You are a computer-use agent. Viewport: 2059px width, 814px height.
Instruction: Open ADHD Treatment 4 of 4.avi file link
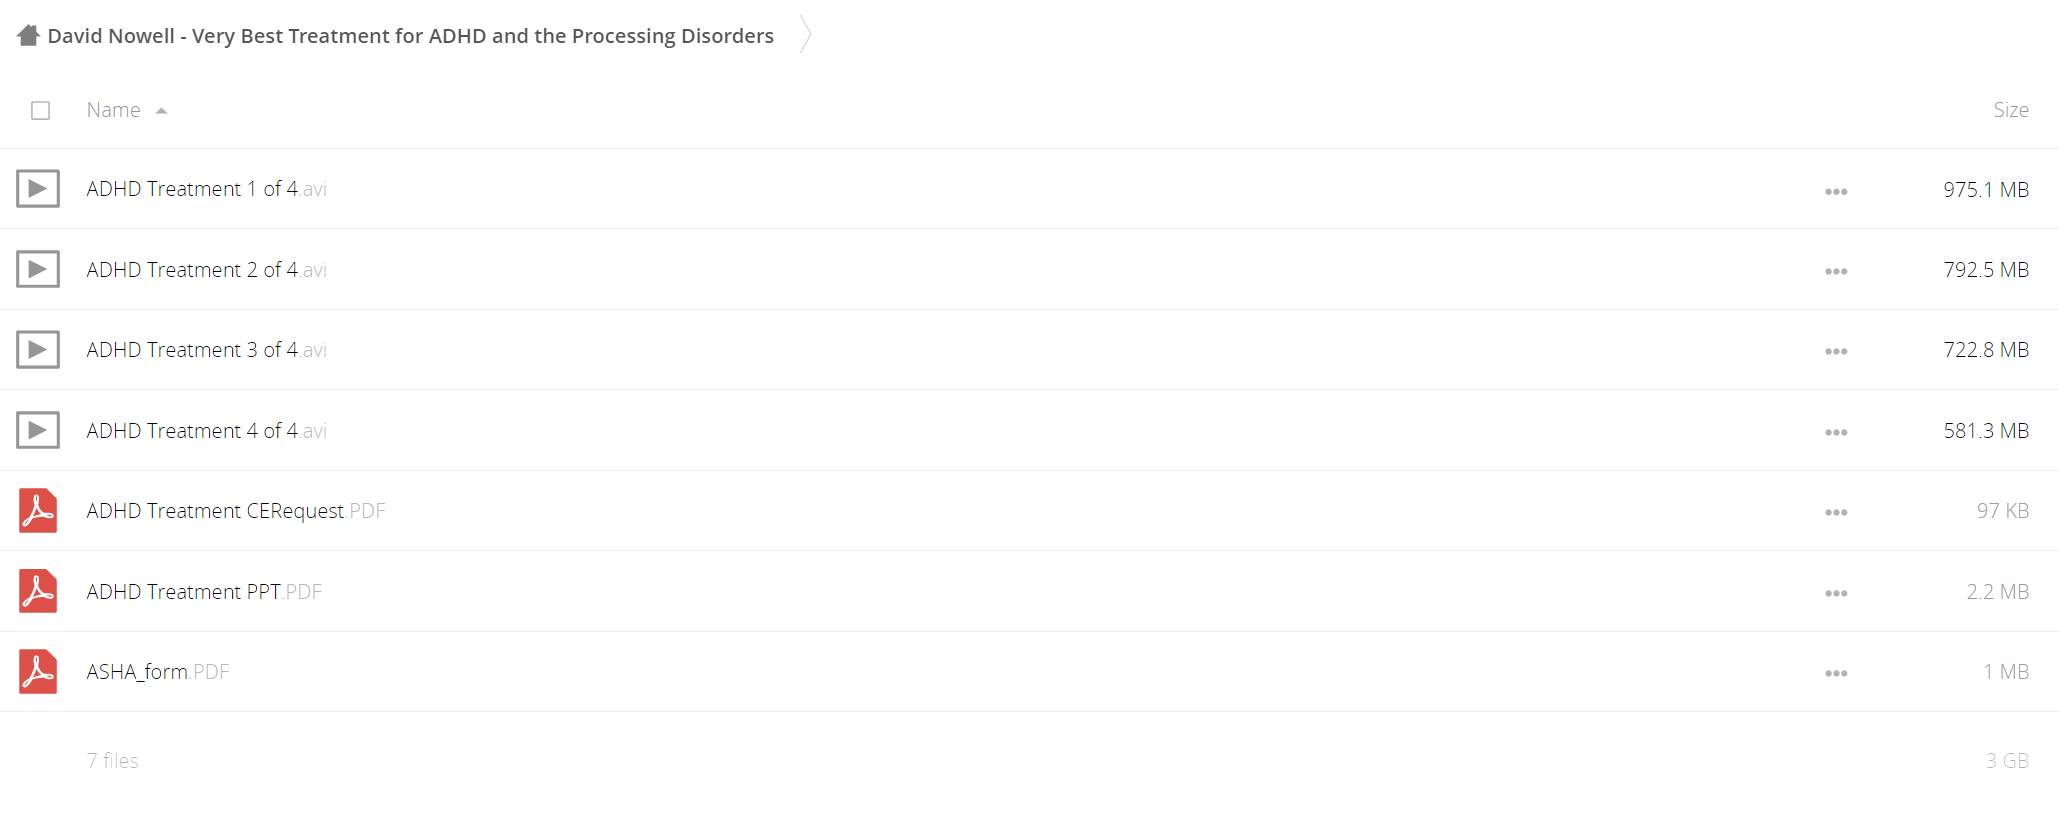(207, 431)
